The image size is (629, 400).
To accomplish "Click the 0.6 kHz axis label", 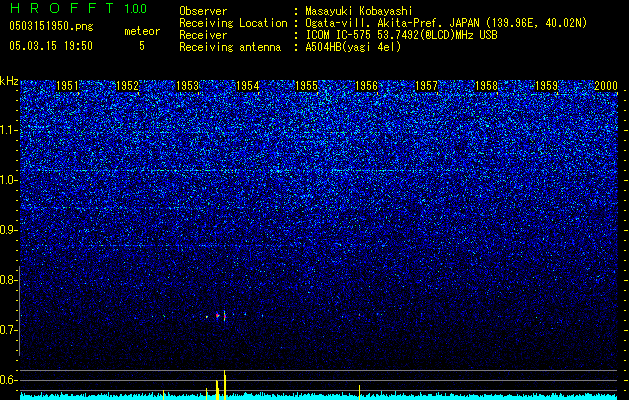I will click(x=7, y=380).
